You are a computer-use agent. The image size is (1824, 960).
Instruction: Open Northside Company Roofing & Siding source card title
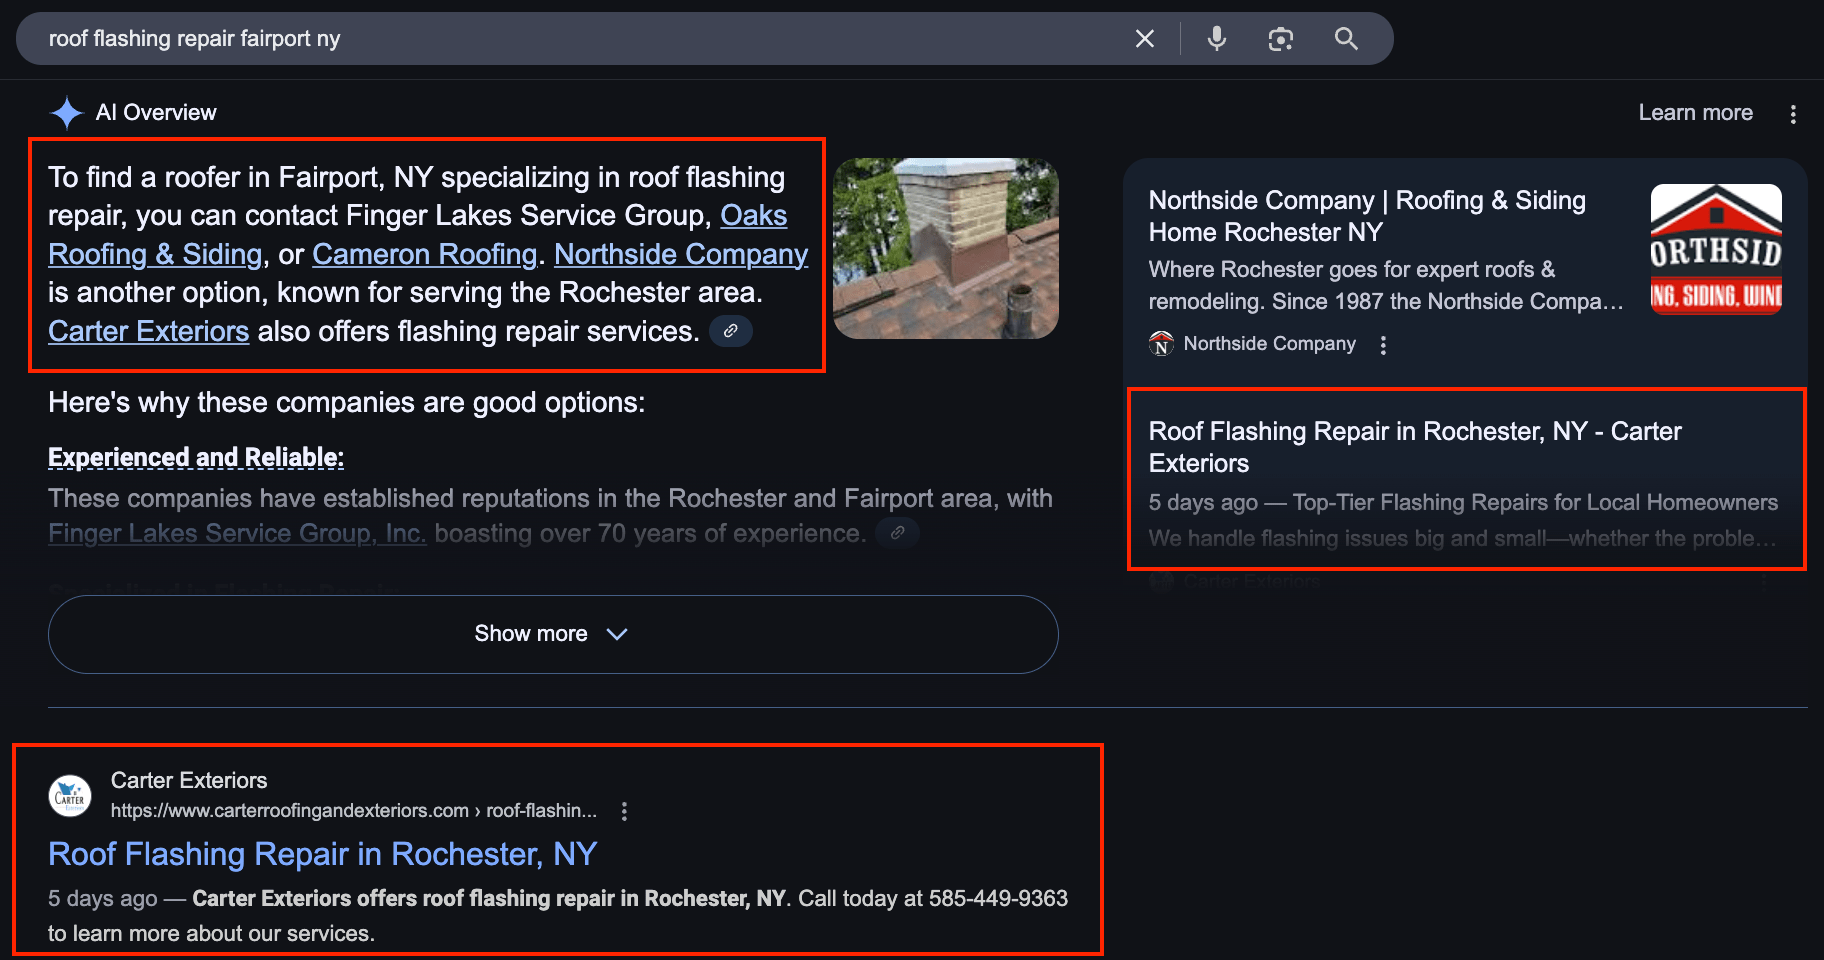click(1367, 216)
